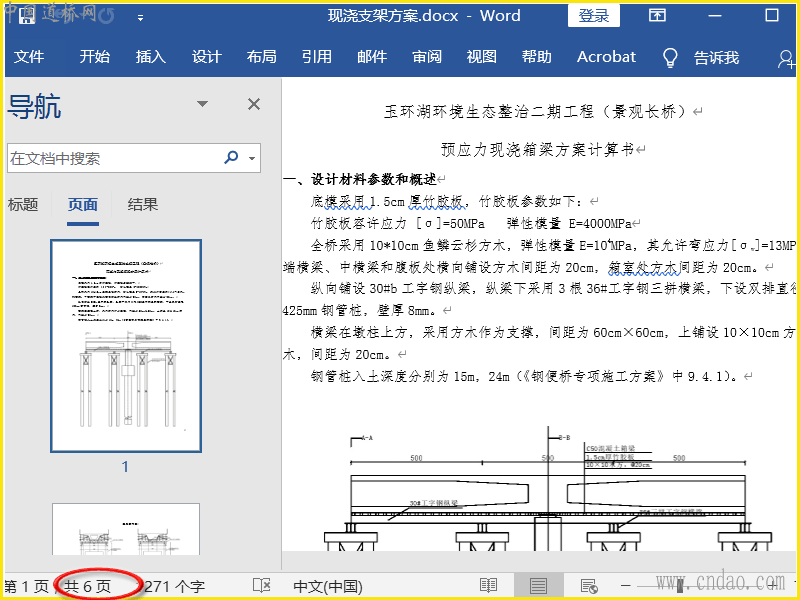Select the 引用 ribbon tab
This screenshot has height=600, width=800.
click(317, 57)
